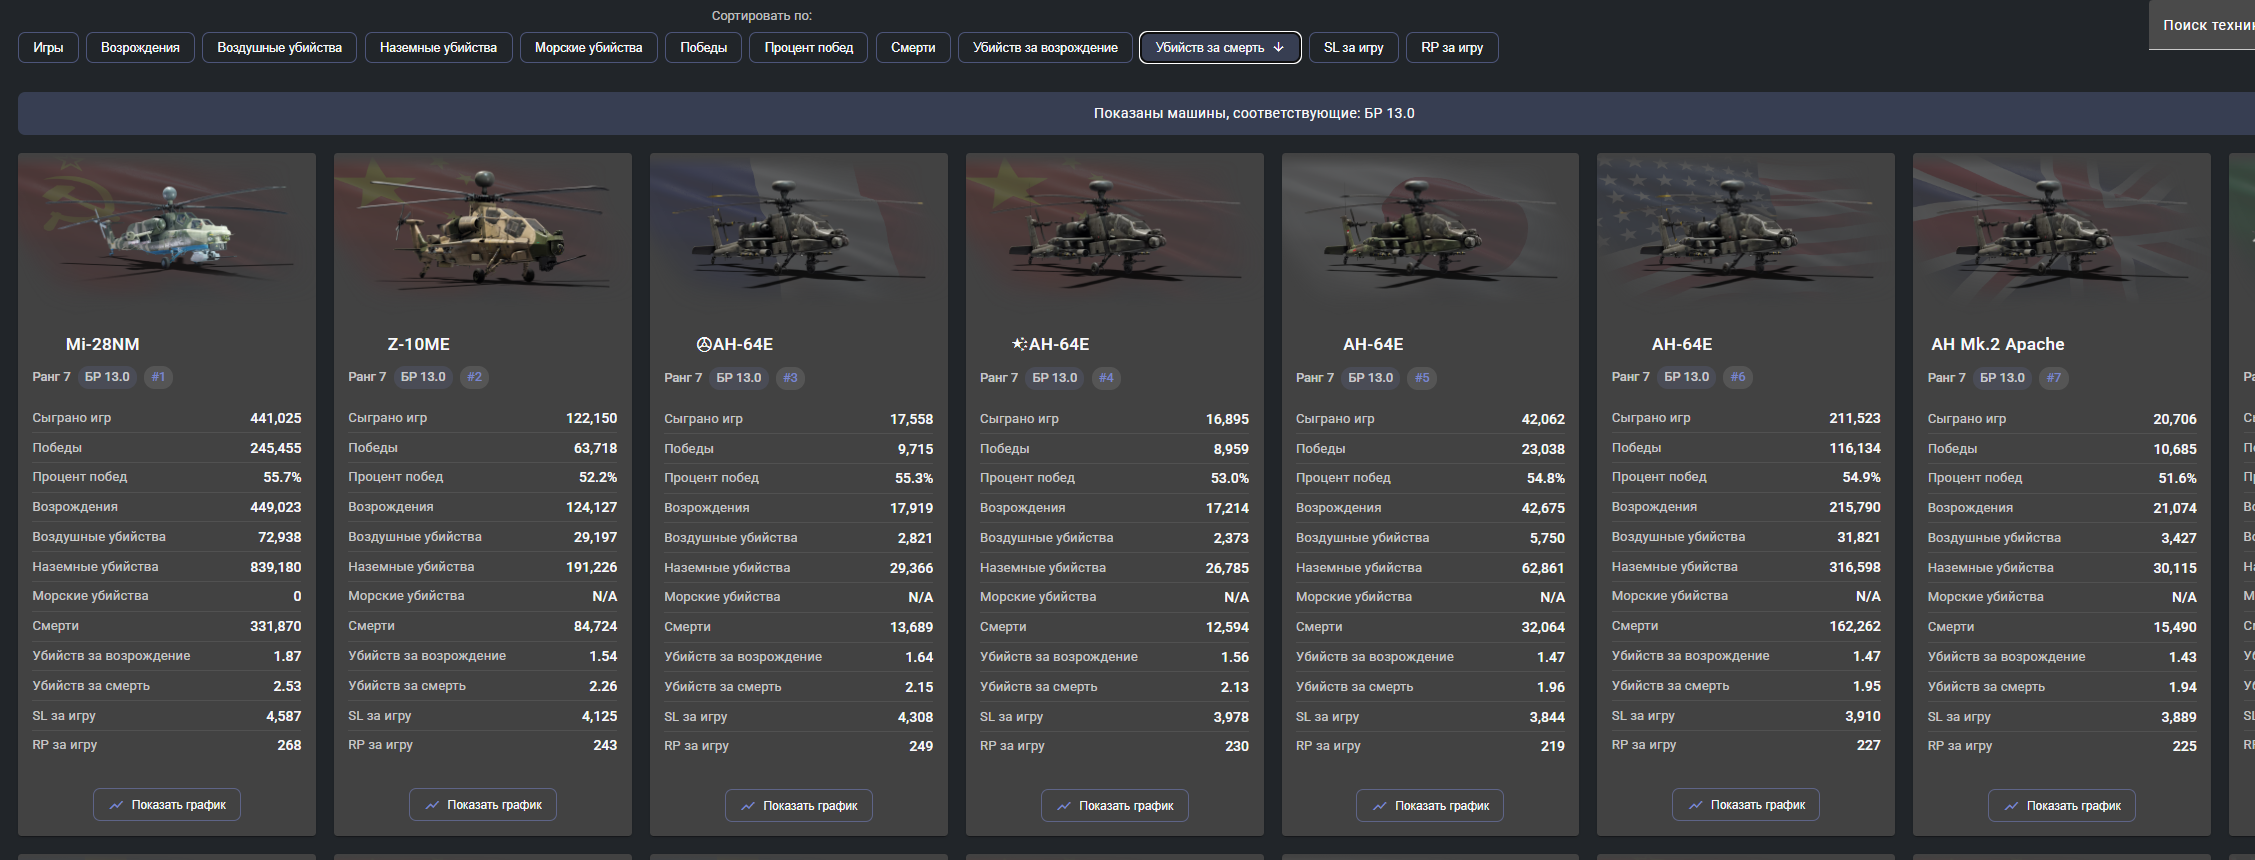This screenshot has width=2255, height=860.
Task: Click the Mi-28NM vehicle name
Action: tap(102, 344)
